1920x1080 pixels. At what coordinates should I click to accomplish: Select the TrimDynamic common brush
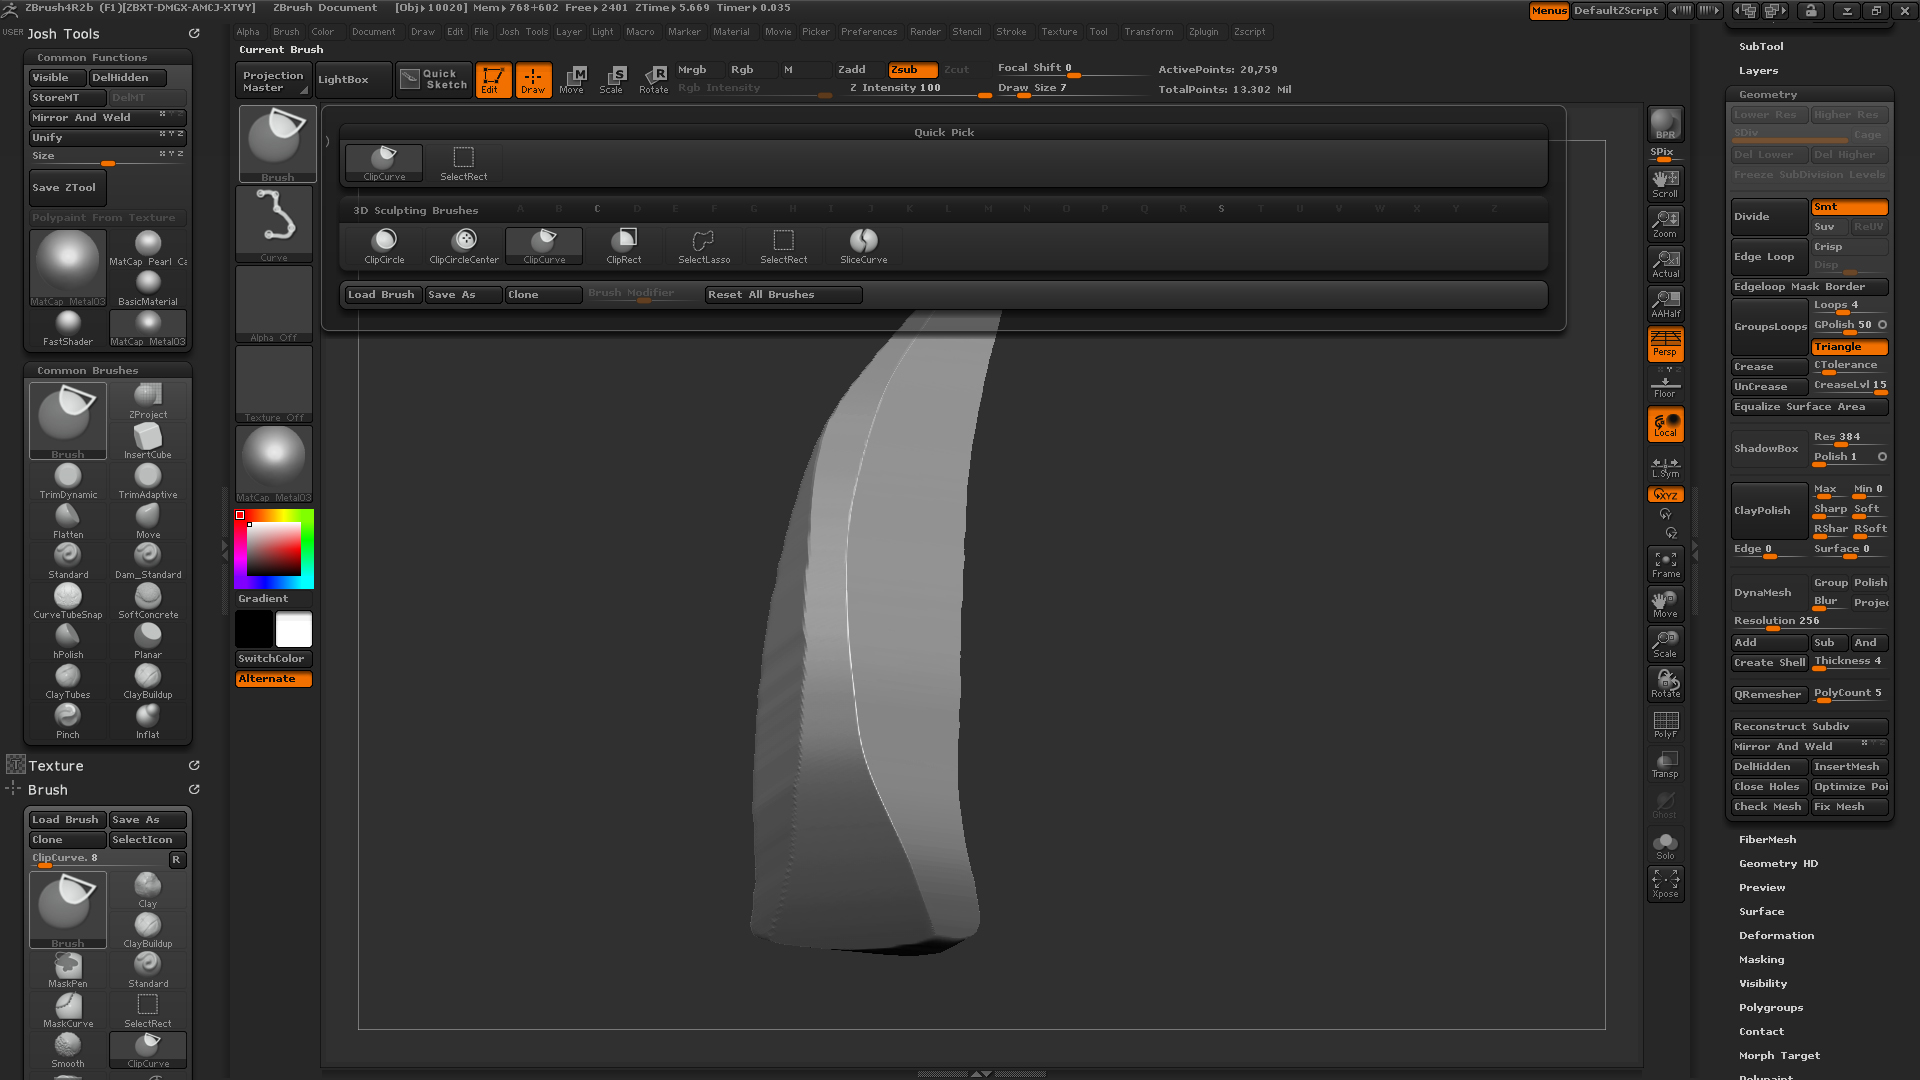68,481
